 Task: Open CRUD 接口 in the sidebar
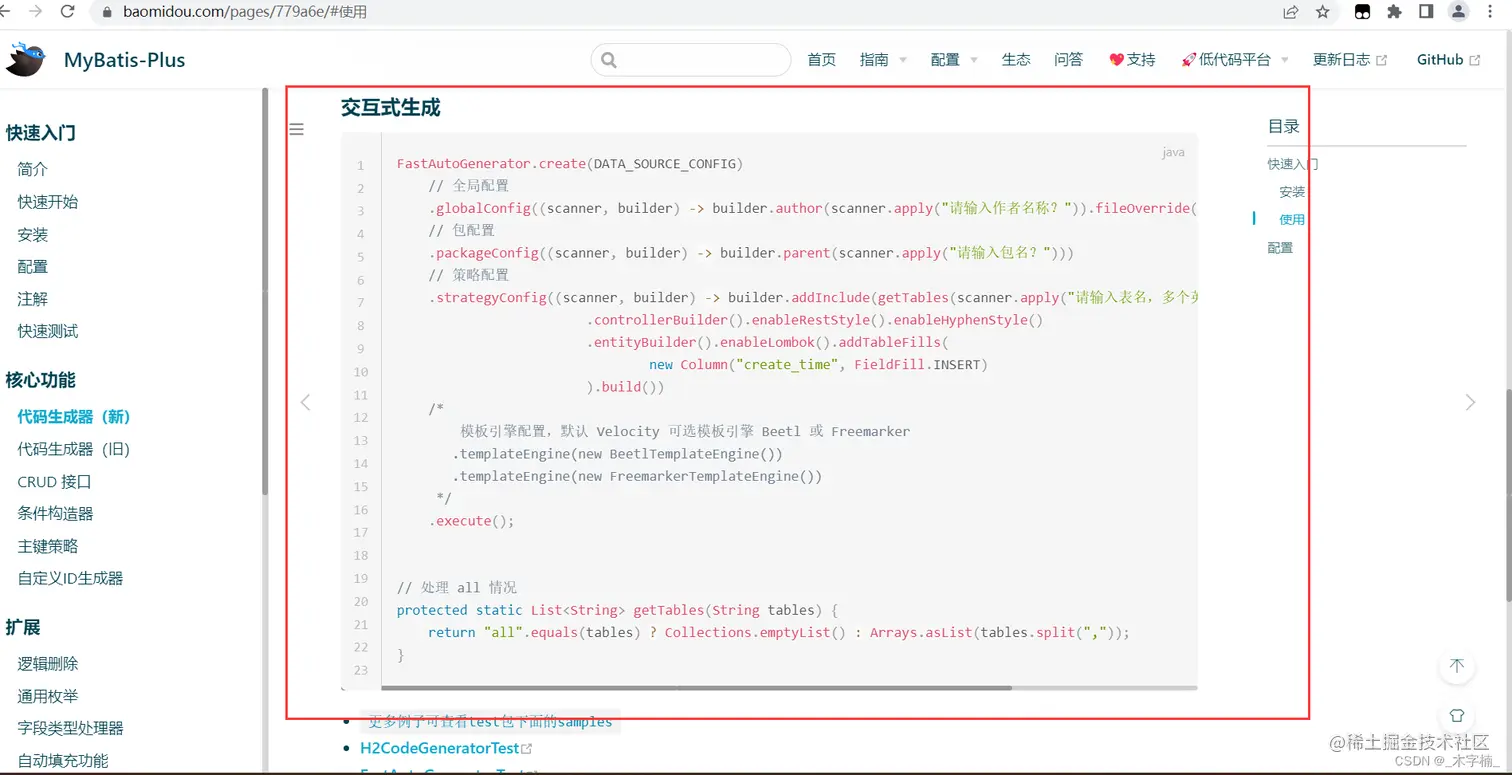point(55,482)
